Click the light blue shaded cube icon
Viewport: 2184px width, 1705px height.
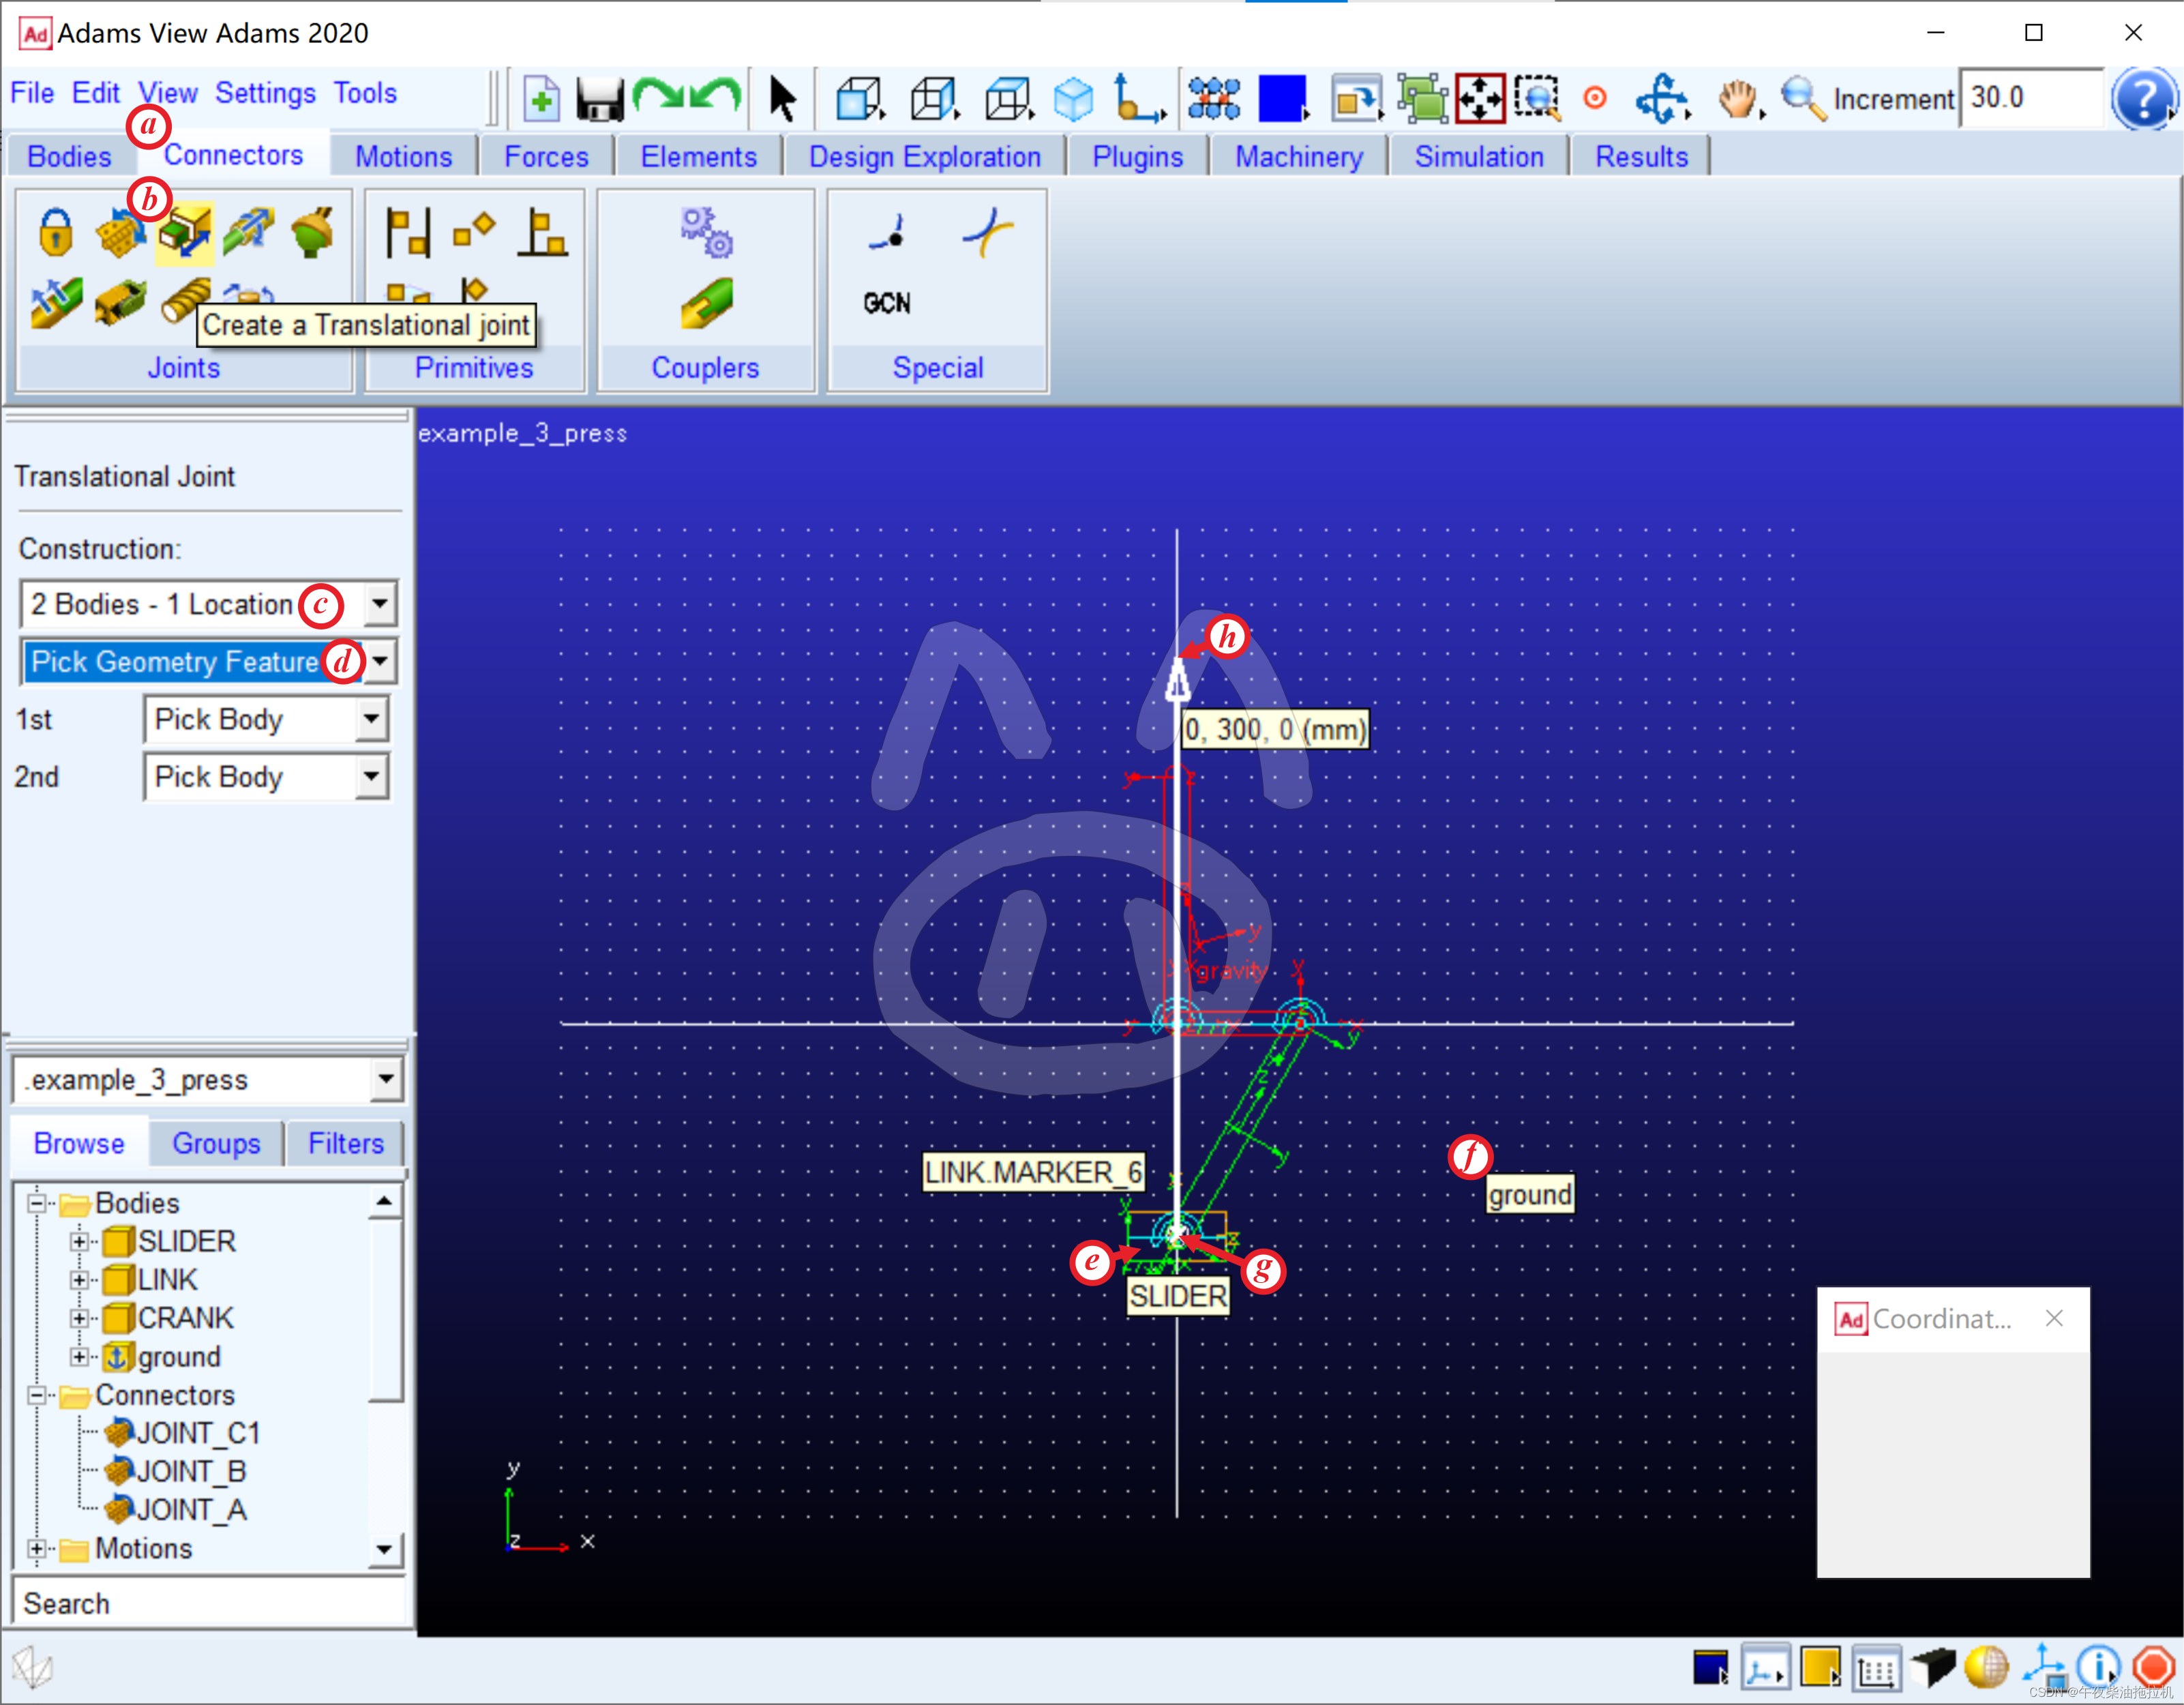pos(1073,99)
